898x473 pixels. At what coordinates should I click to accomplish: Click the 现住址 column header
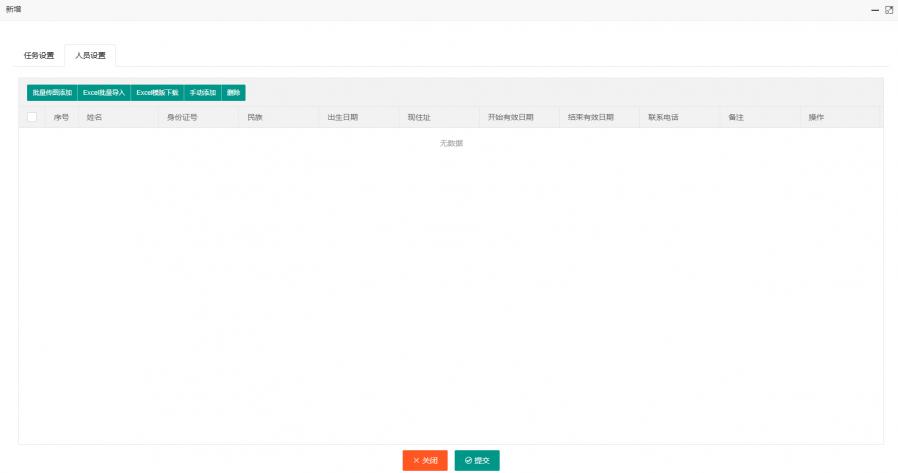click(419, 117)
